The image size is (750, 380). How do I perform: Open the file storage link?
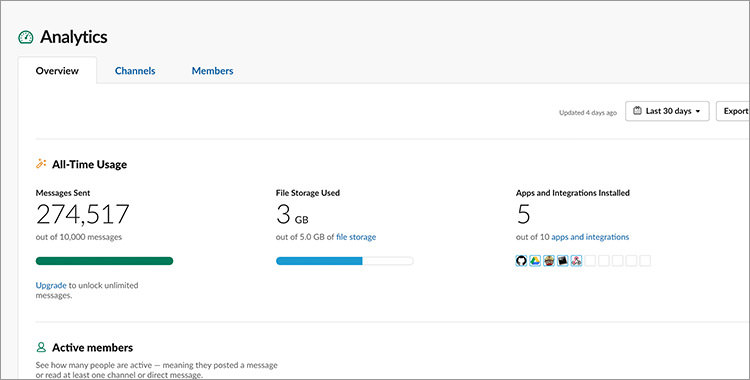coord(356,237)
